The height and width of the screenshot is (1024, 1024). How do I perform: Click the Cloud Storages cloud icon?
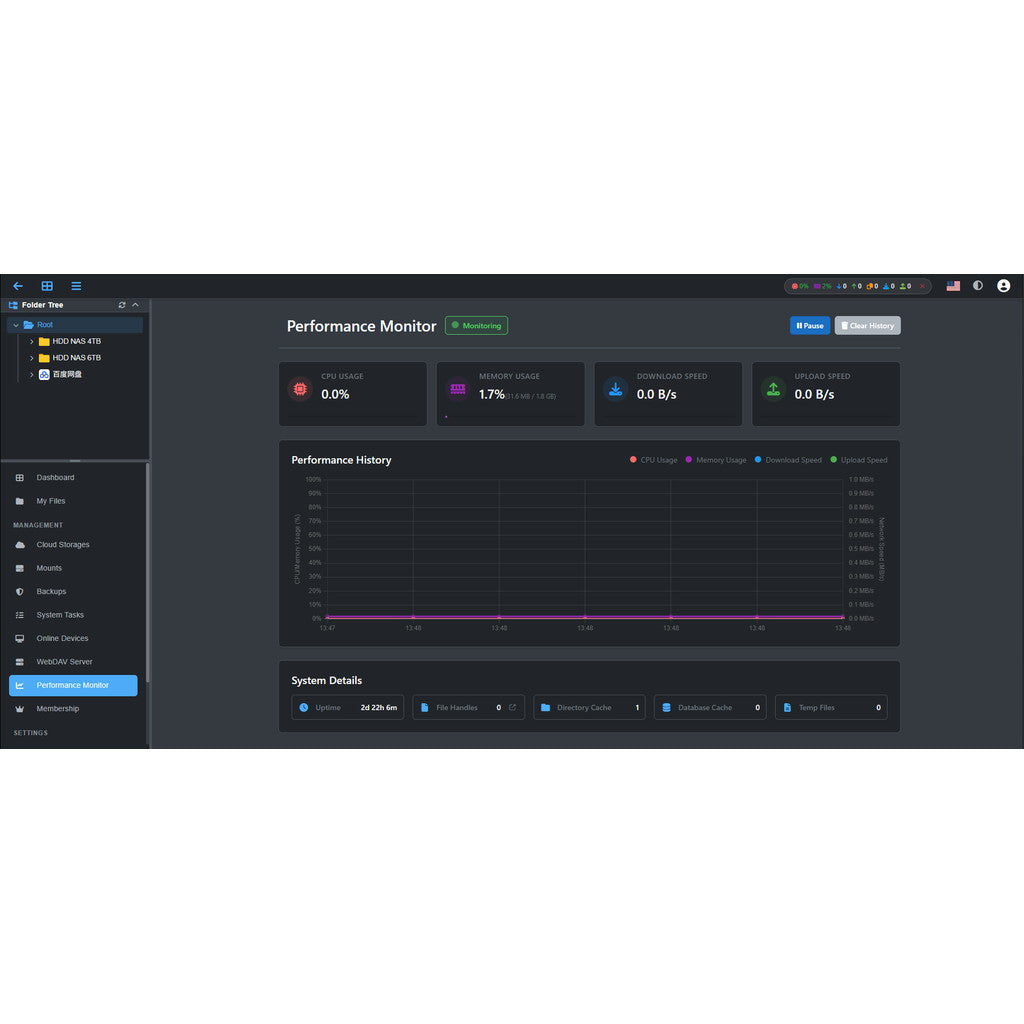20,545
